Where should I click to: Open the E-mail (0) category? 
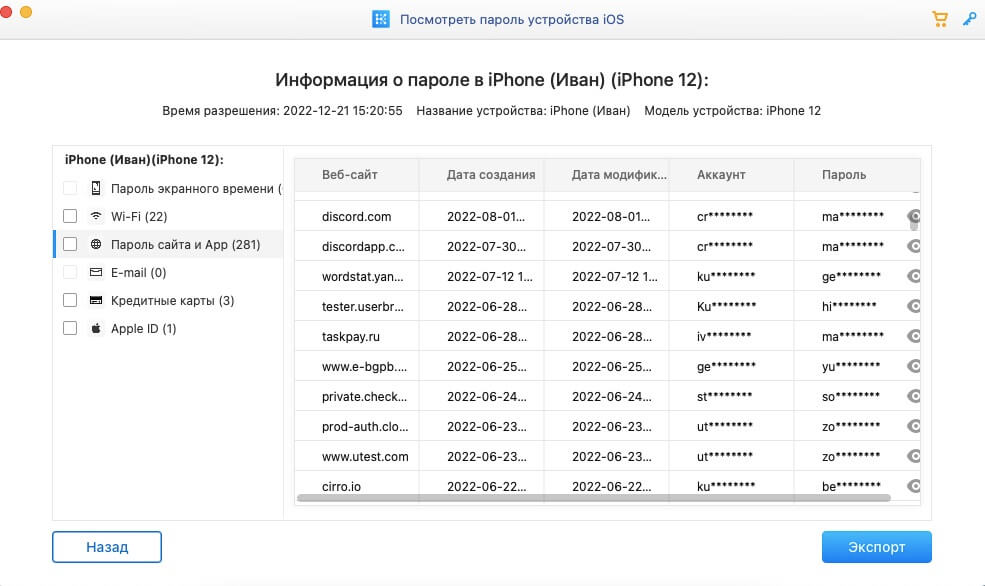pos(138,272)
